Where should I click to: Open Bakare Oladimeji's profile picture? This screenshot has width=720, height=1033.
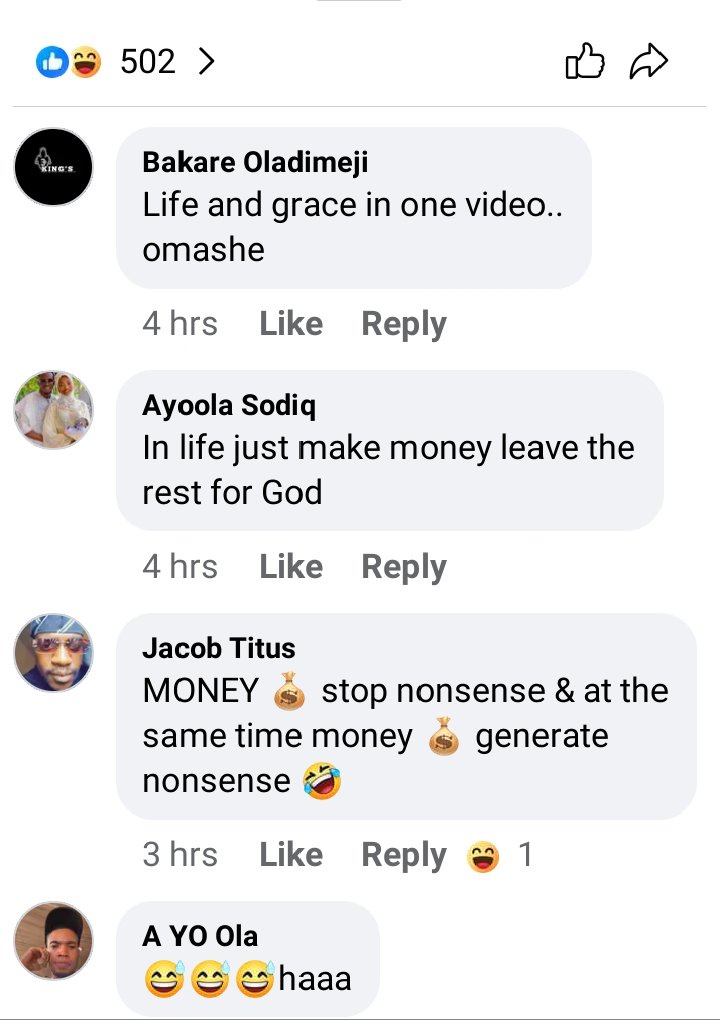click(53, 167)
